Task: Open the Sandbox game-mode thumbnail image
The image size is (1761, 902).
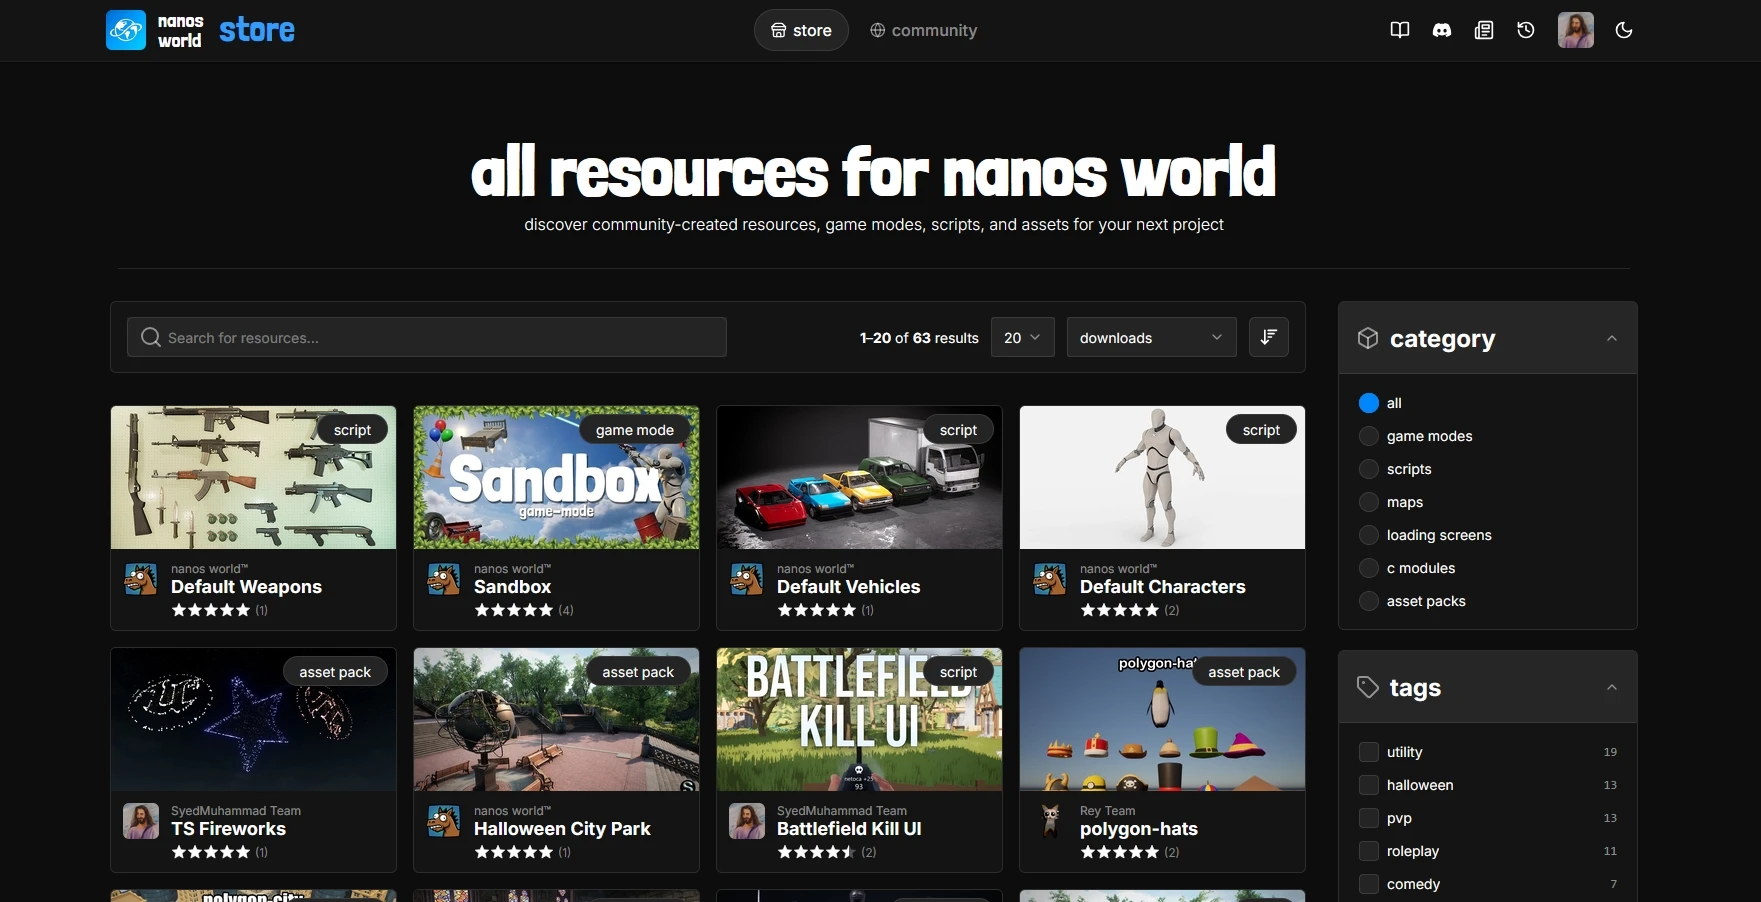Action: click(557, 478)
